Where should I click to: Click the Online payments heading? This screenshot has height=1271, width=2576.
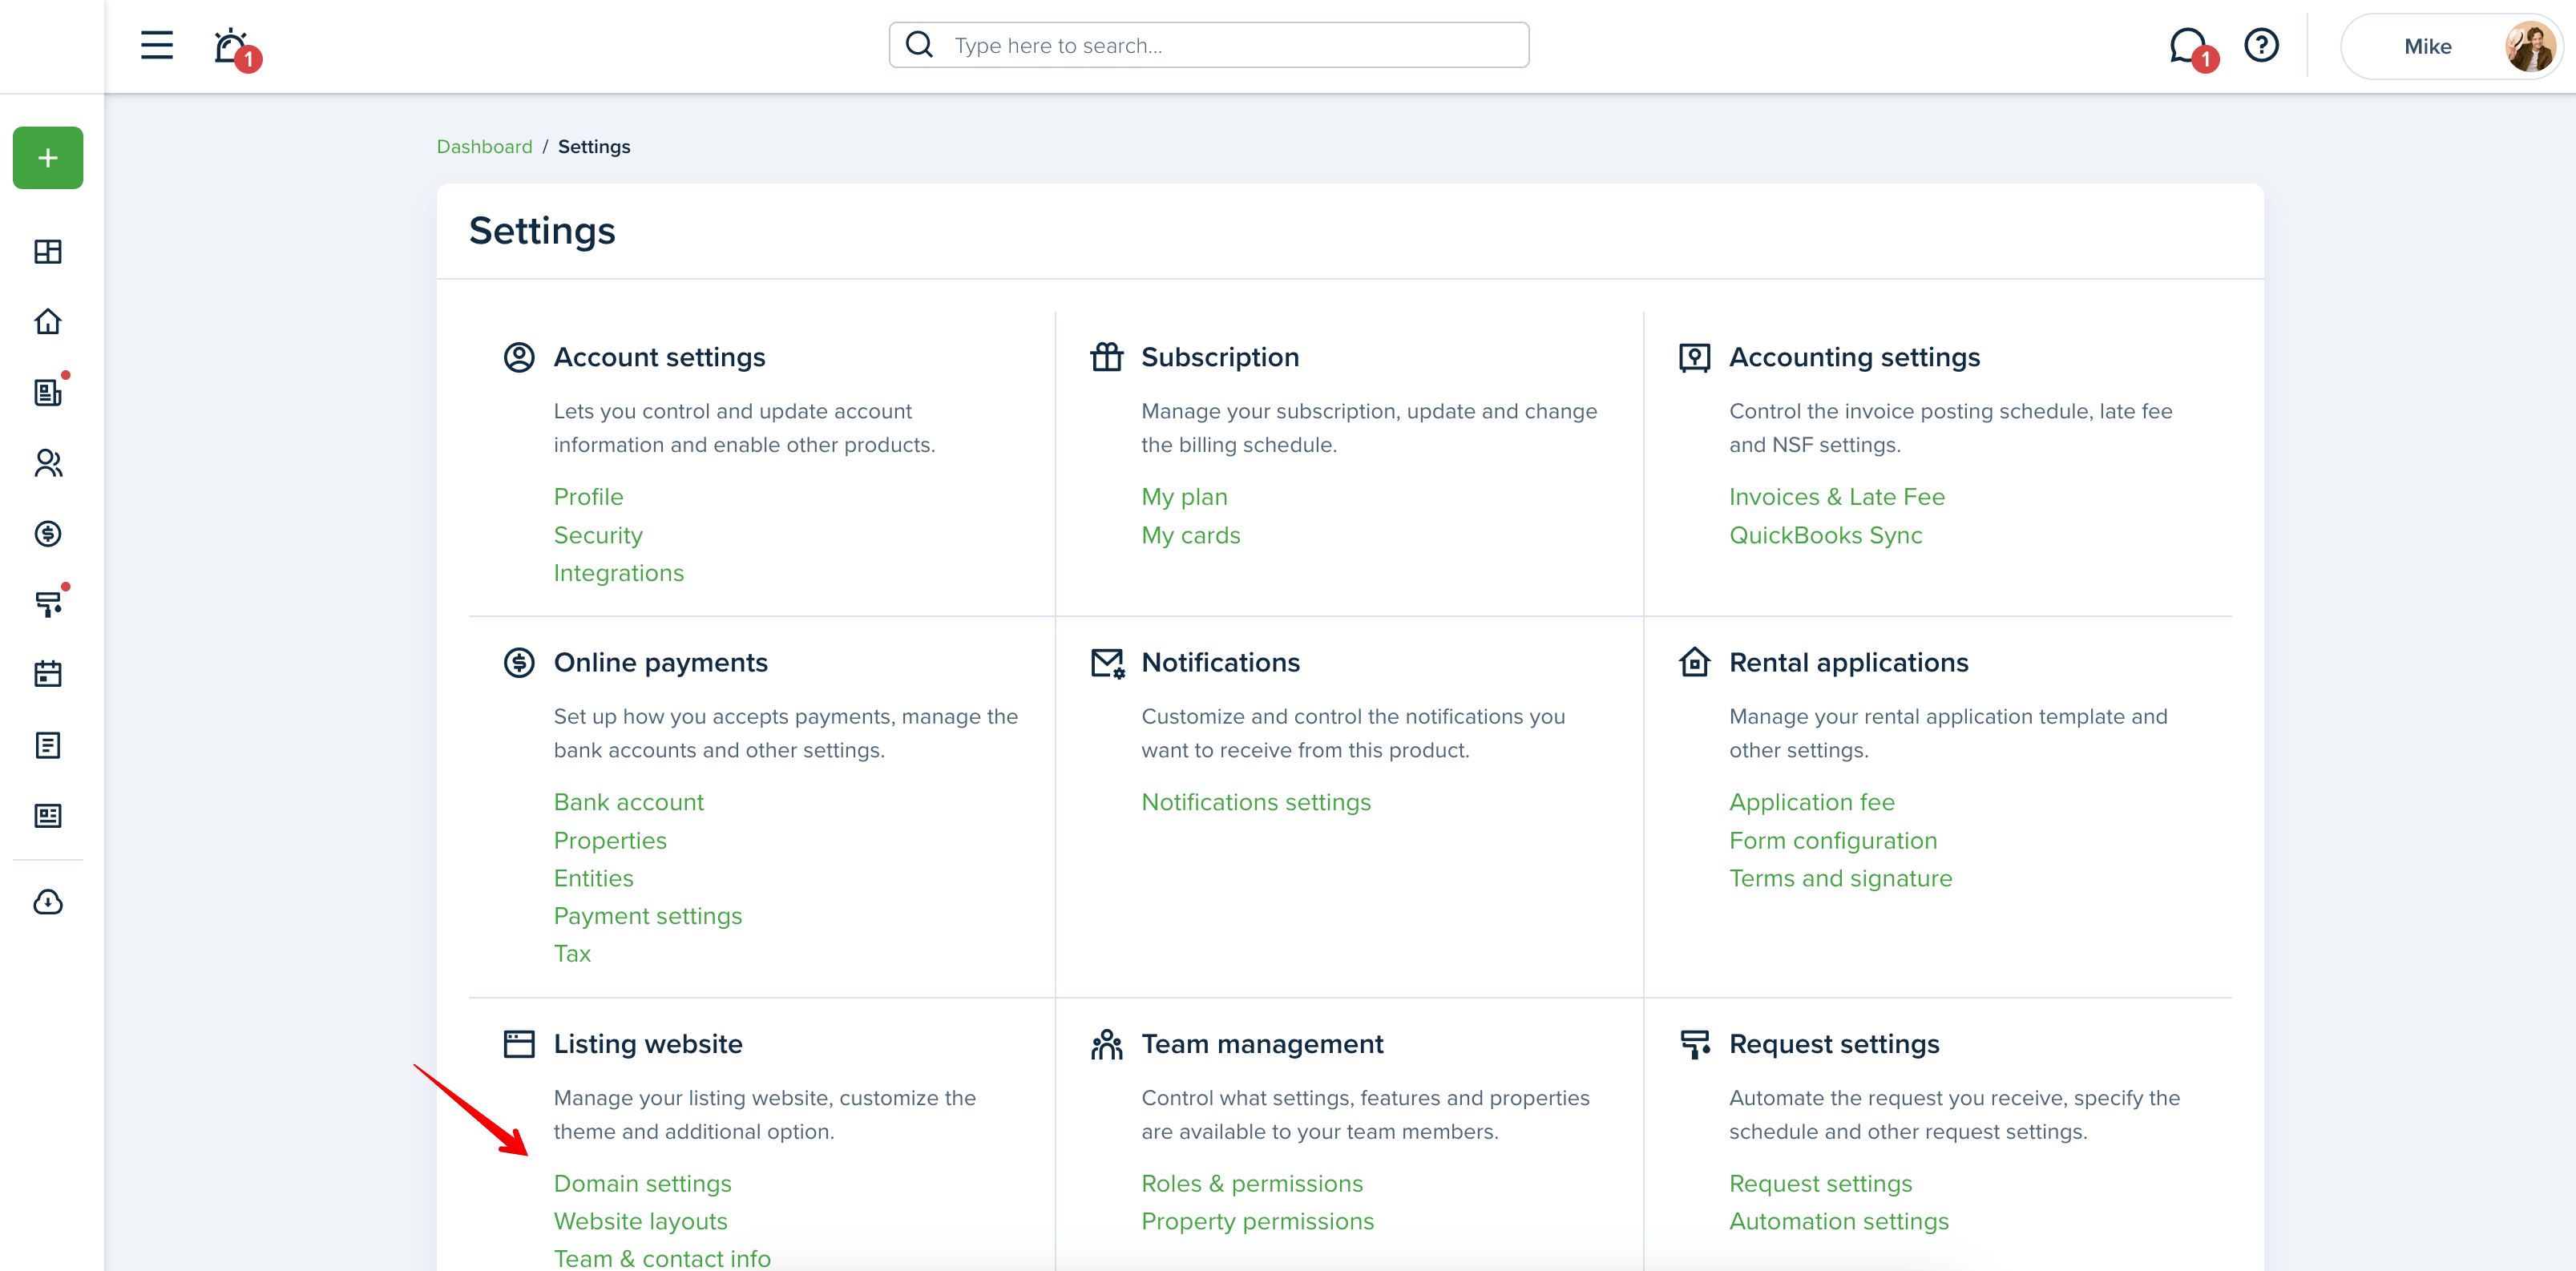pyautogui.click(x=661, y=663)
